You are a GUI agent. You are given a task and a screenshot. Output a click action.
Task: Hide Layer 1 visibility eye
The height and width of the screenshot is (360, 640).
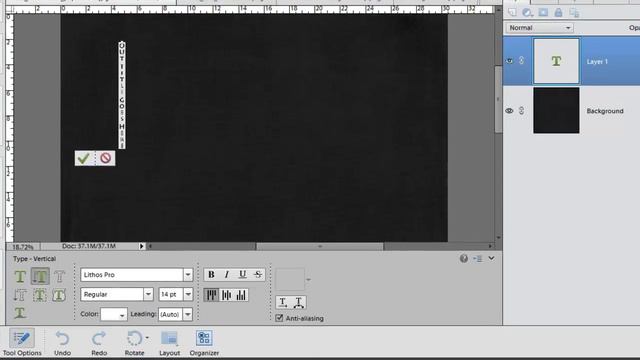click(509, 61)
